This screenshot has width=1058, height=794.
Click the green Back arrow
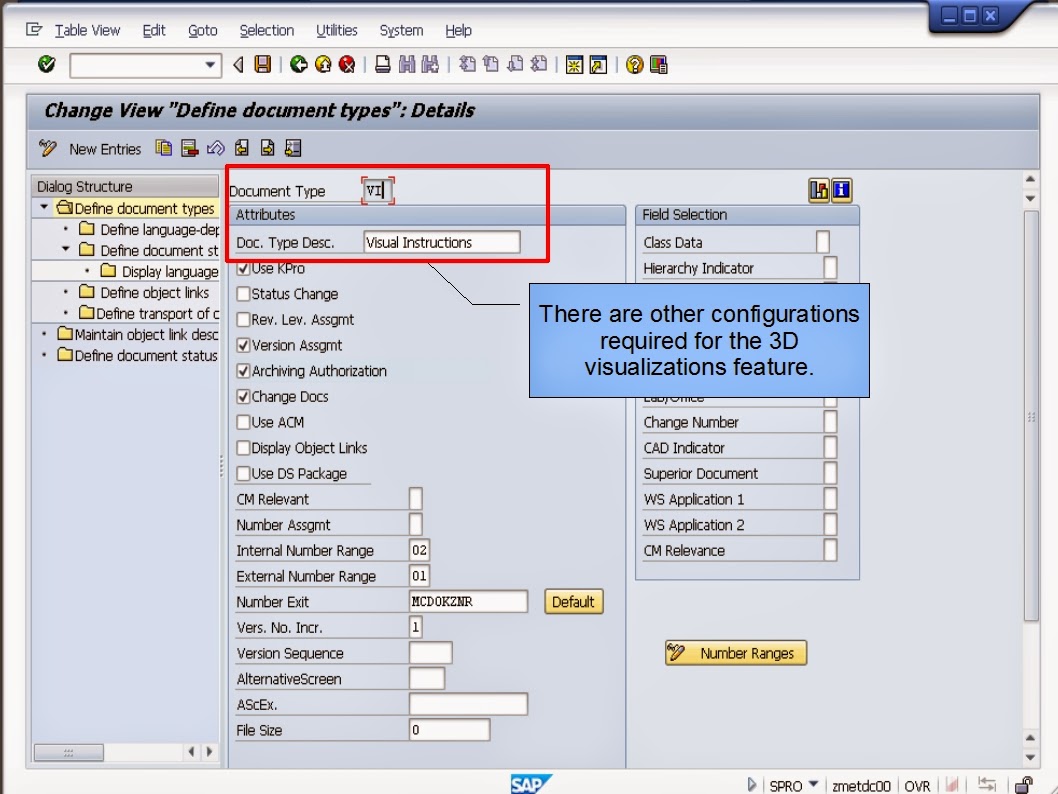[302, 66]
